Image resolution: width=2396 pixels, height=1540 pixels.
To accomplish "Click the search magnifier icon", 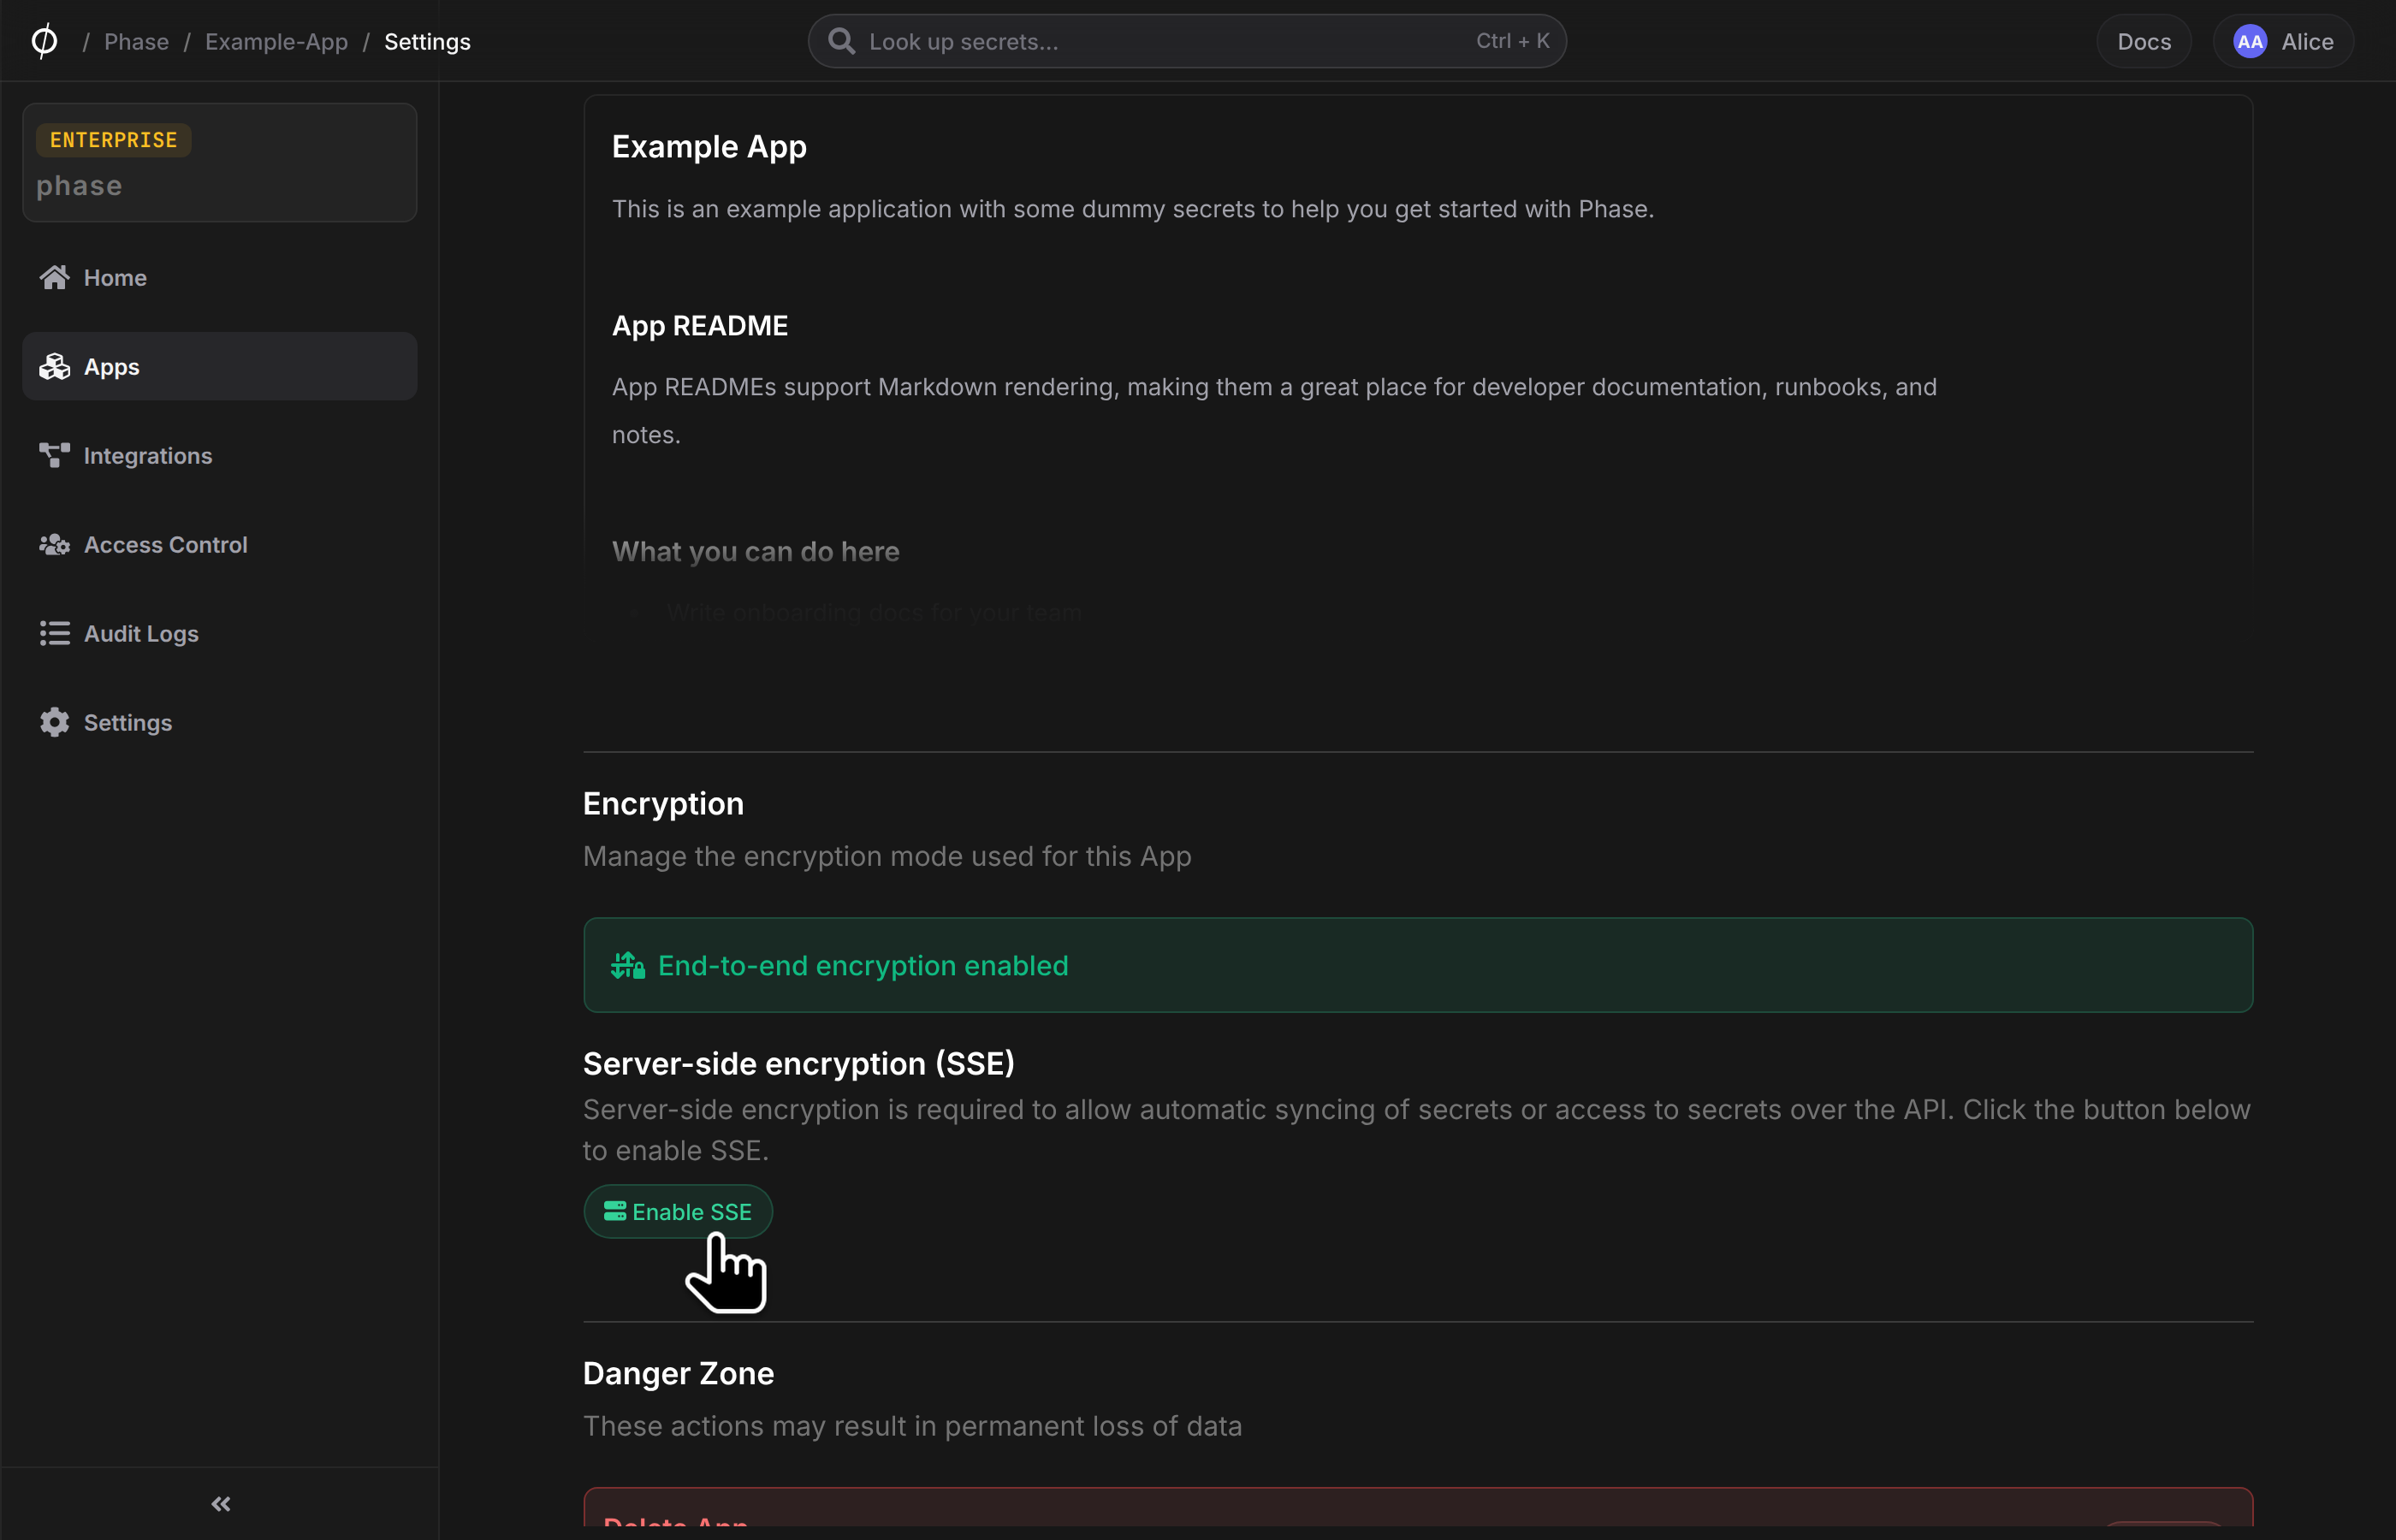I will pos(841,41).
